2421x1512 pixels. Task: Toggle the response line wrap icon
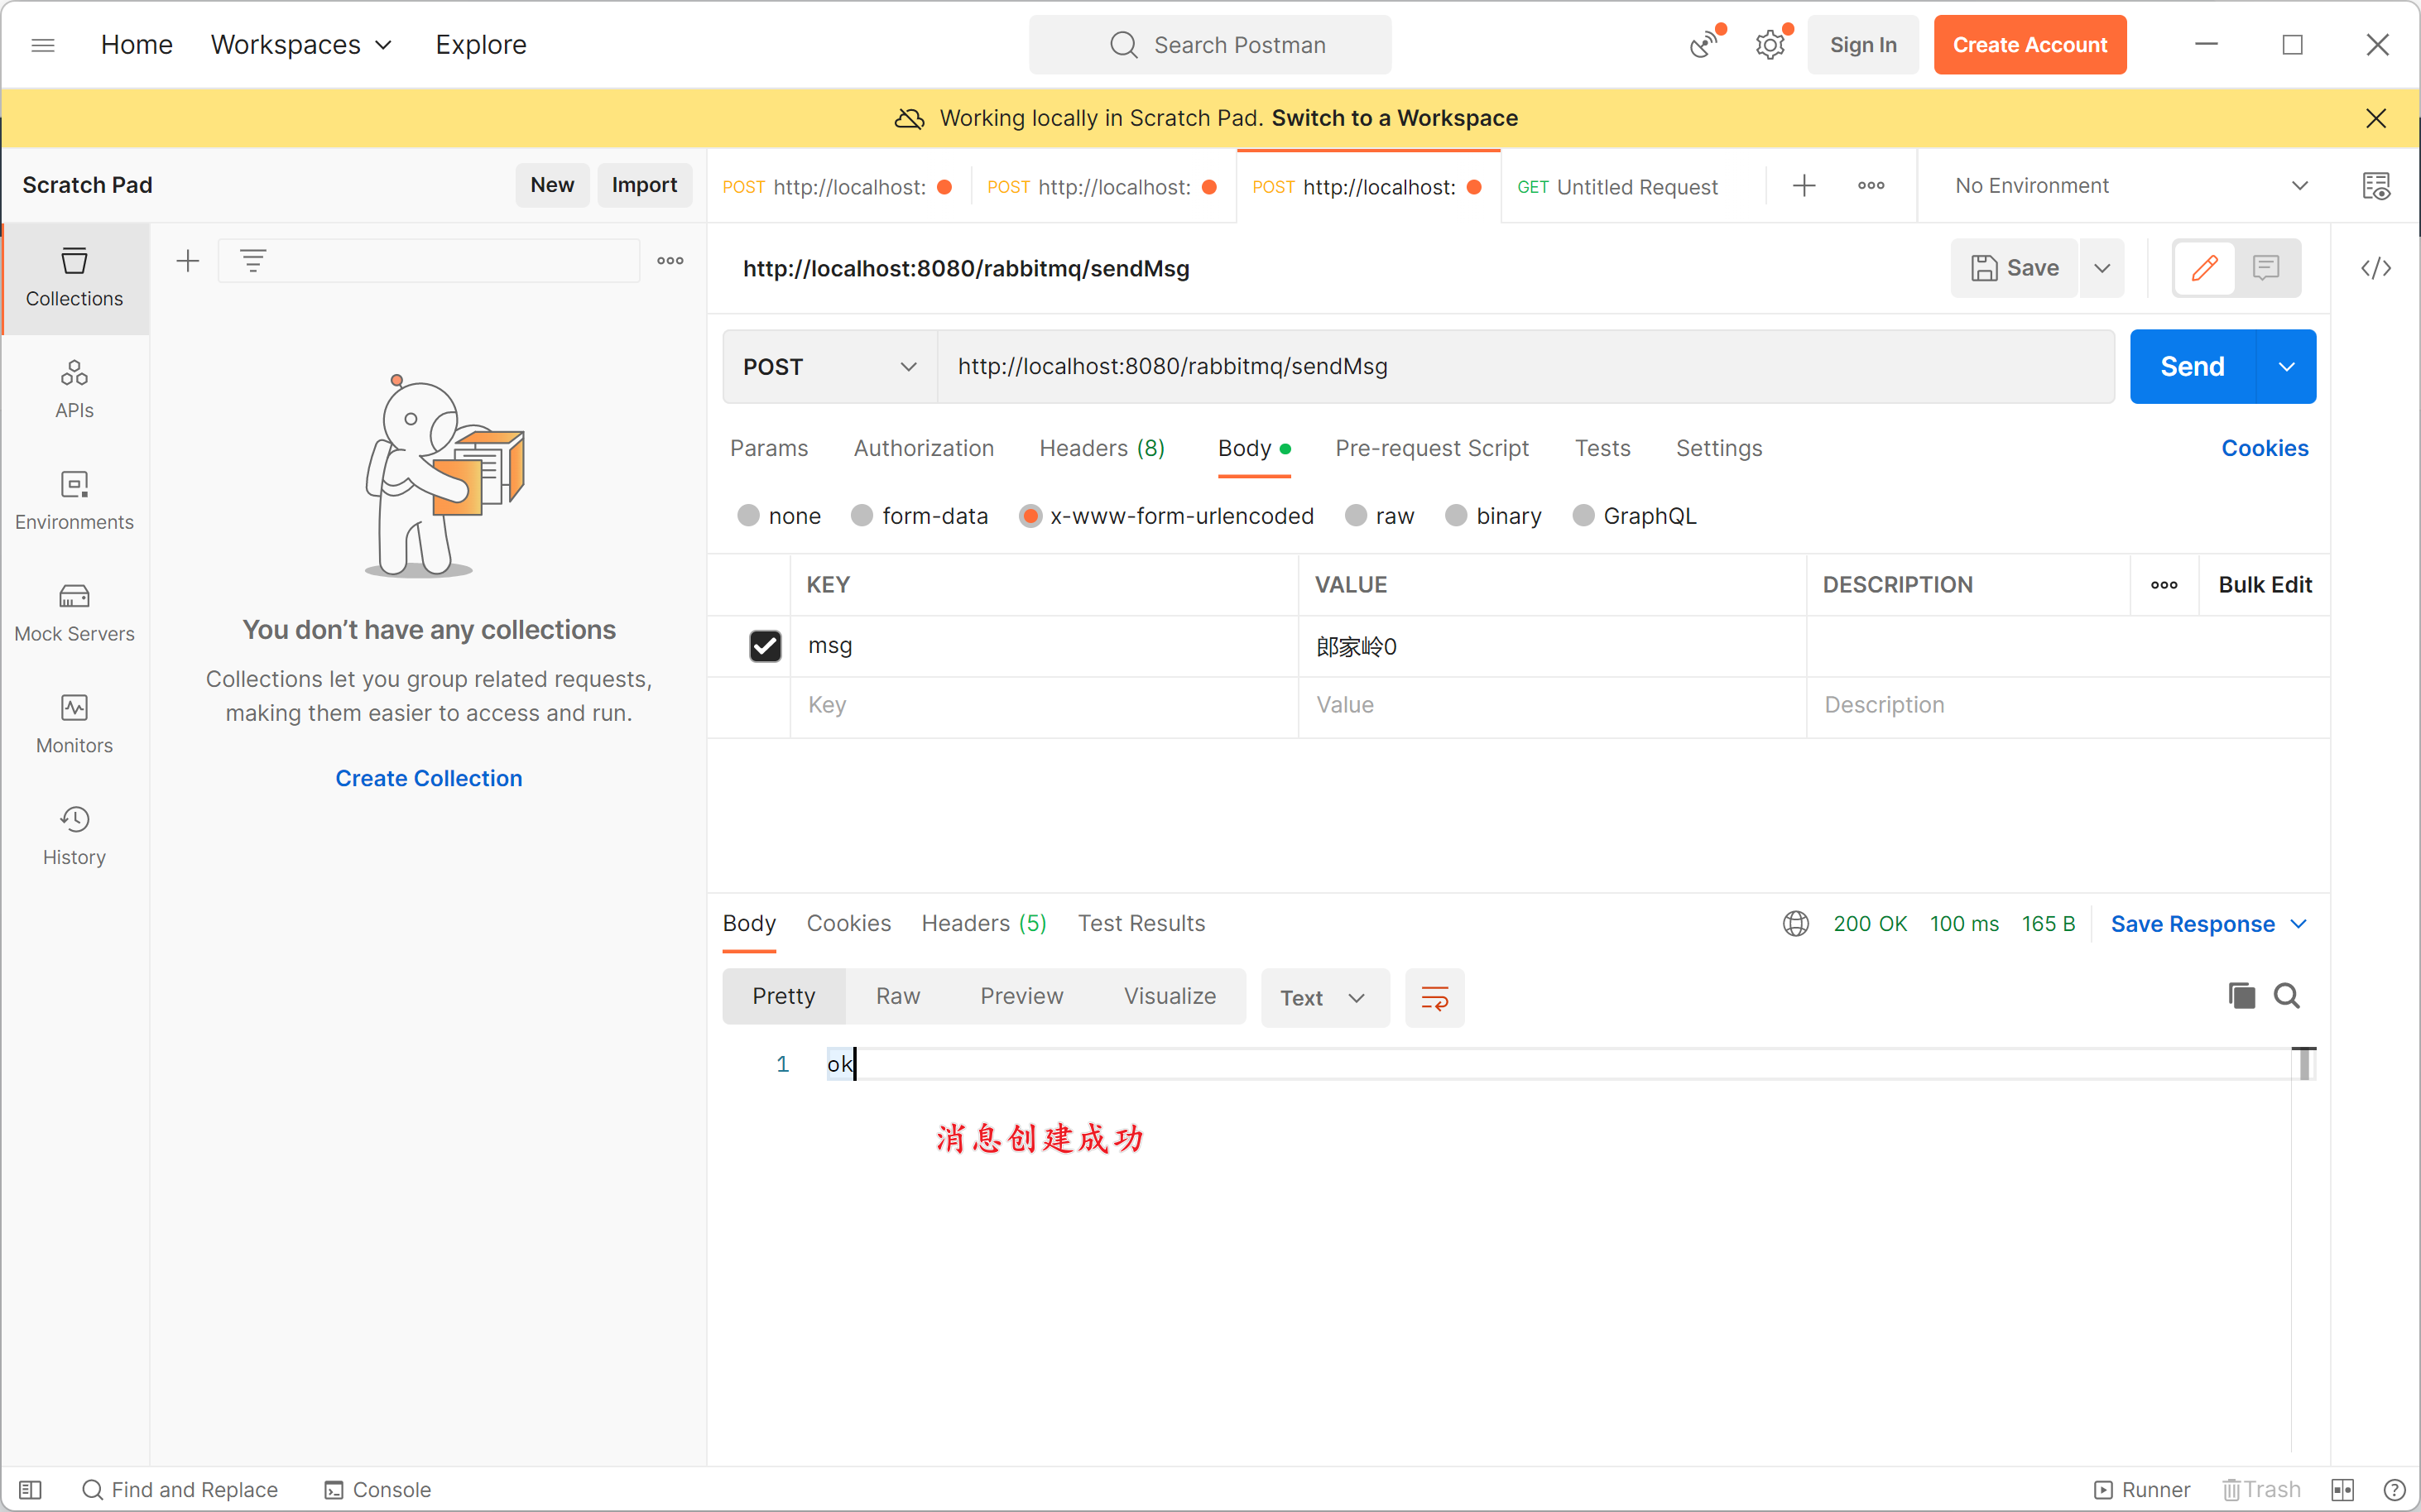tap(1434, 997)
